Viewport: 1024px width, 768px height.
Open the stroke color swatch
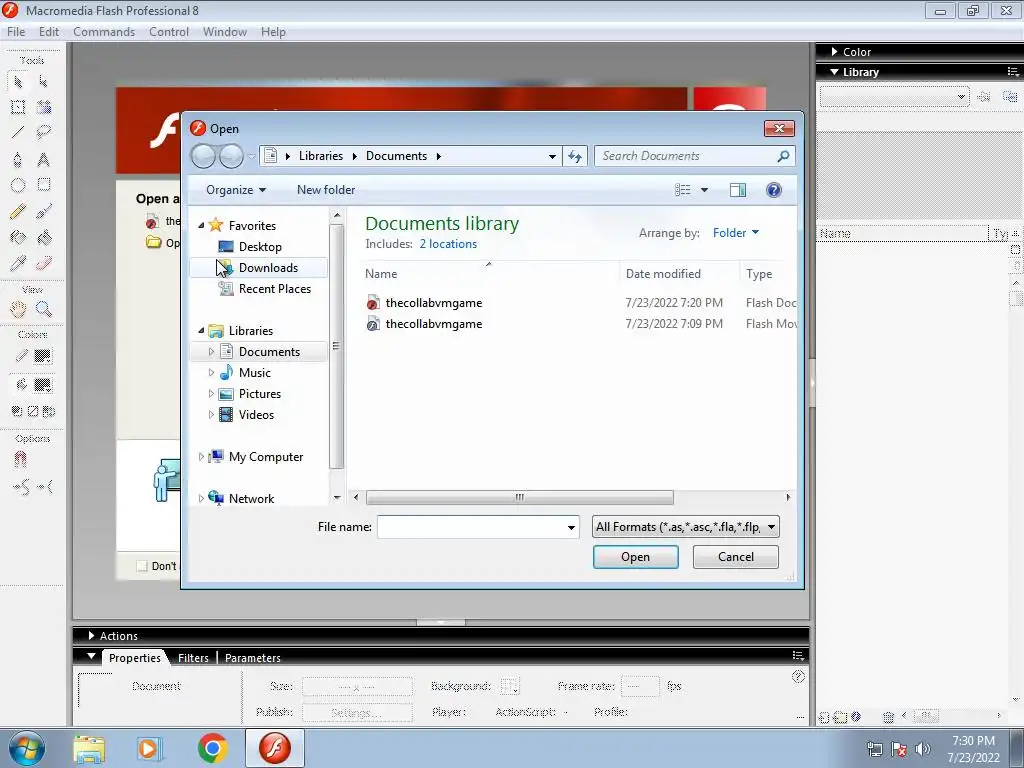point(42,357)
